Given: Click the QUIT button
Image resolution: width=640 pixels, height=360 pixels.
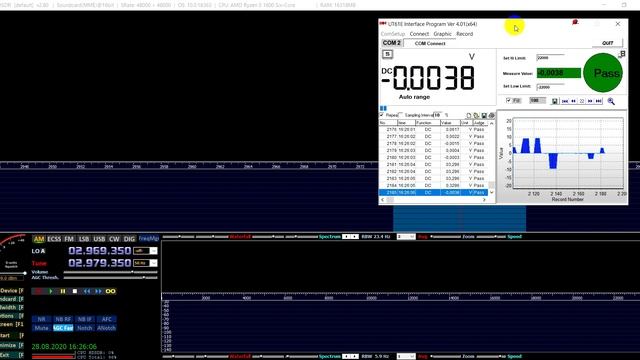Looking at the screenshot, I should [x=608, y=43].
